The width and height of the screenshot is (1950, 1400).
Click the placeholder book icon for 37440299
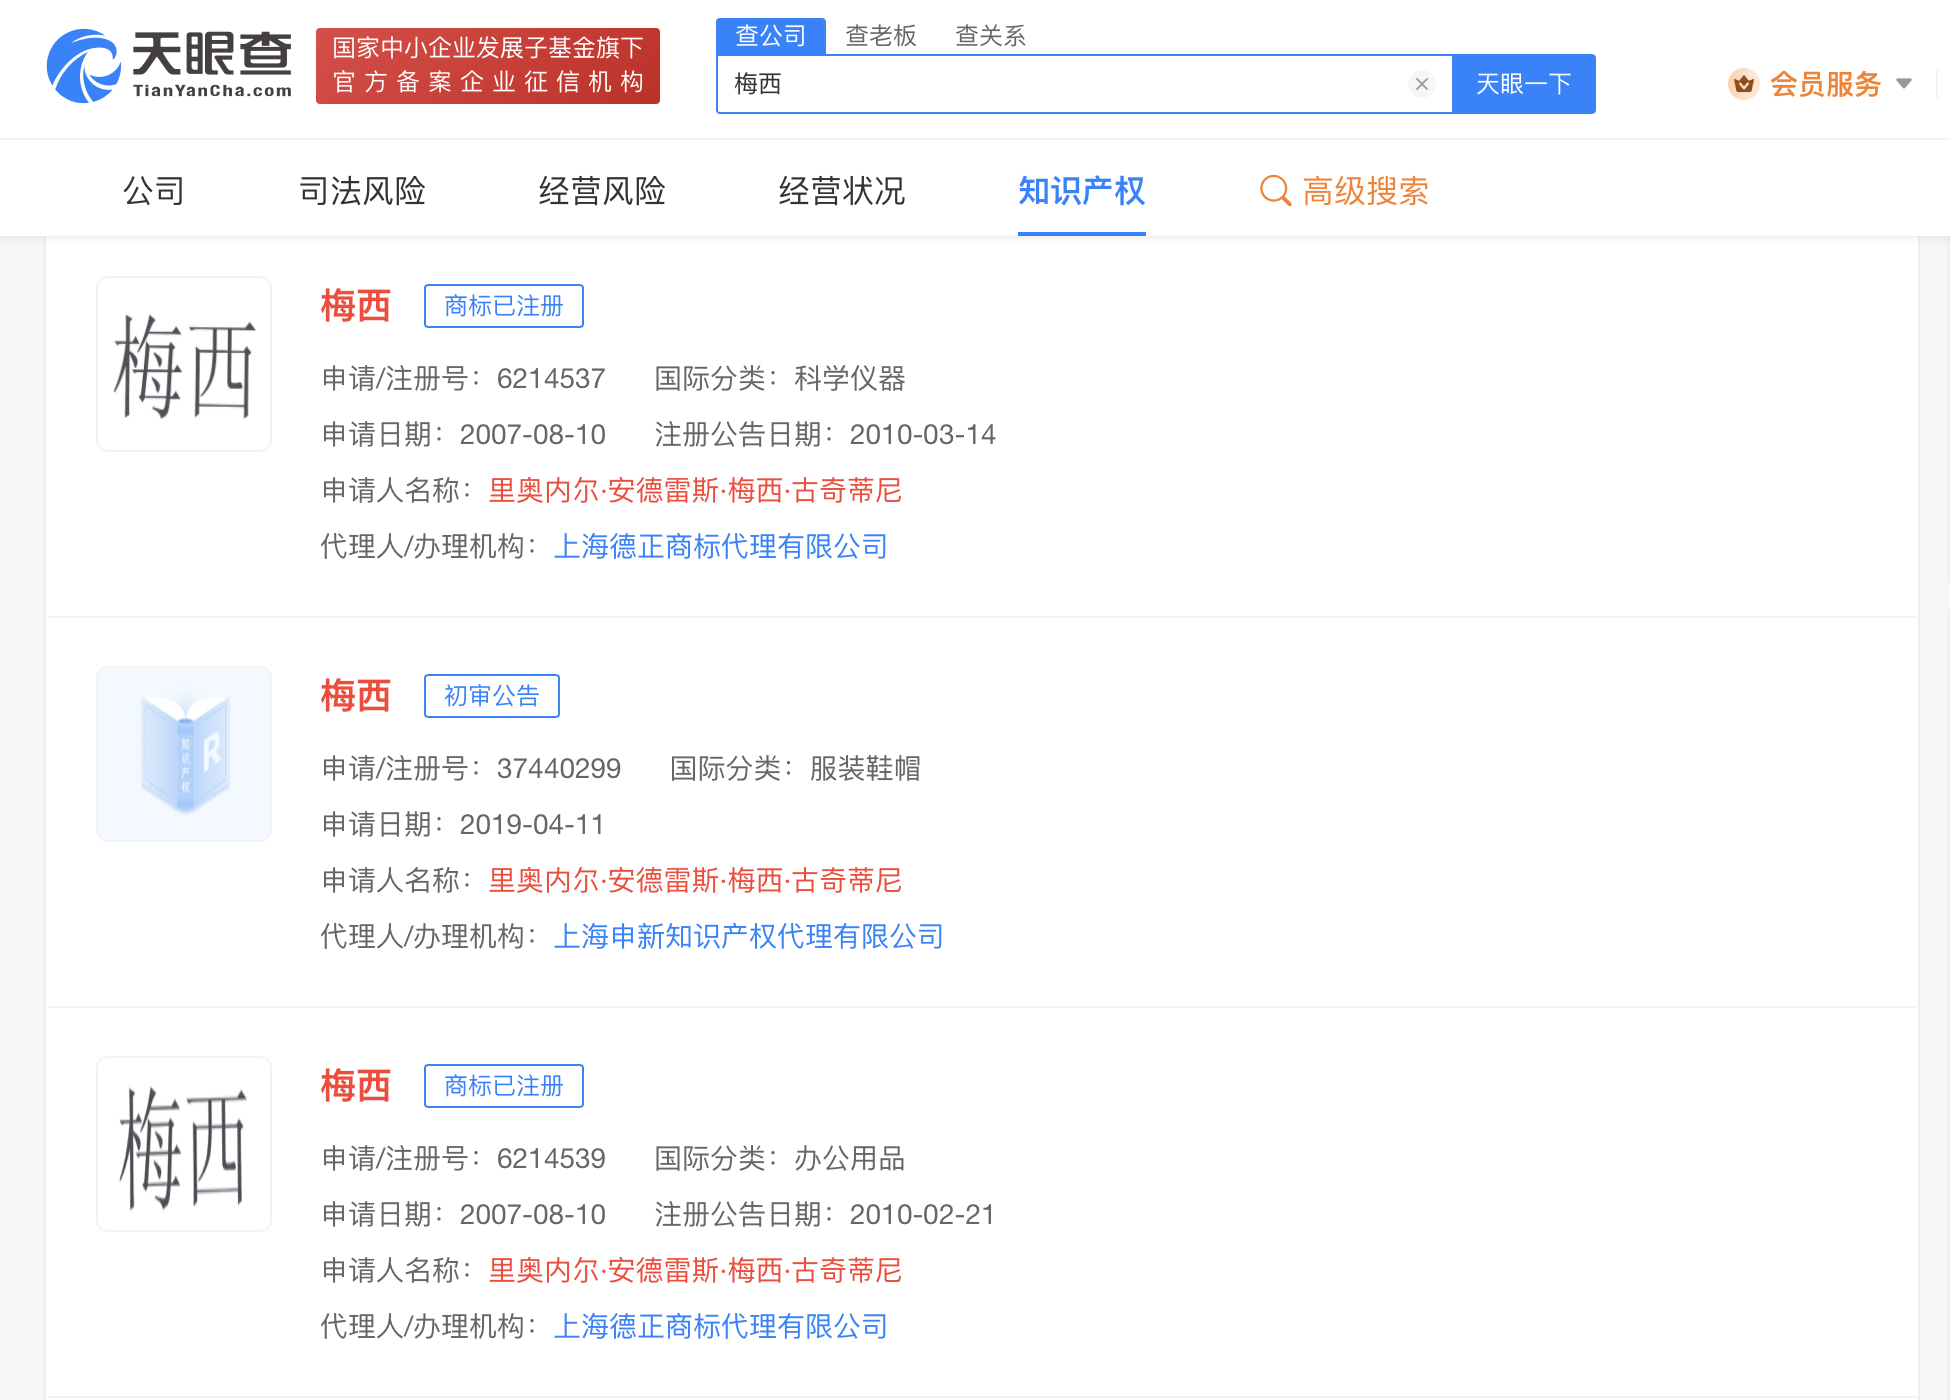184,754
